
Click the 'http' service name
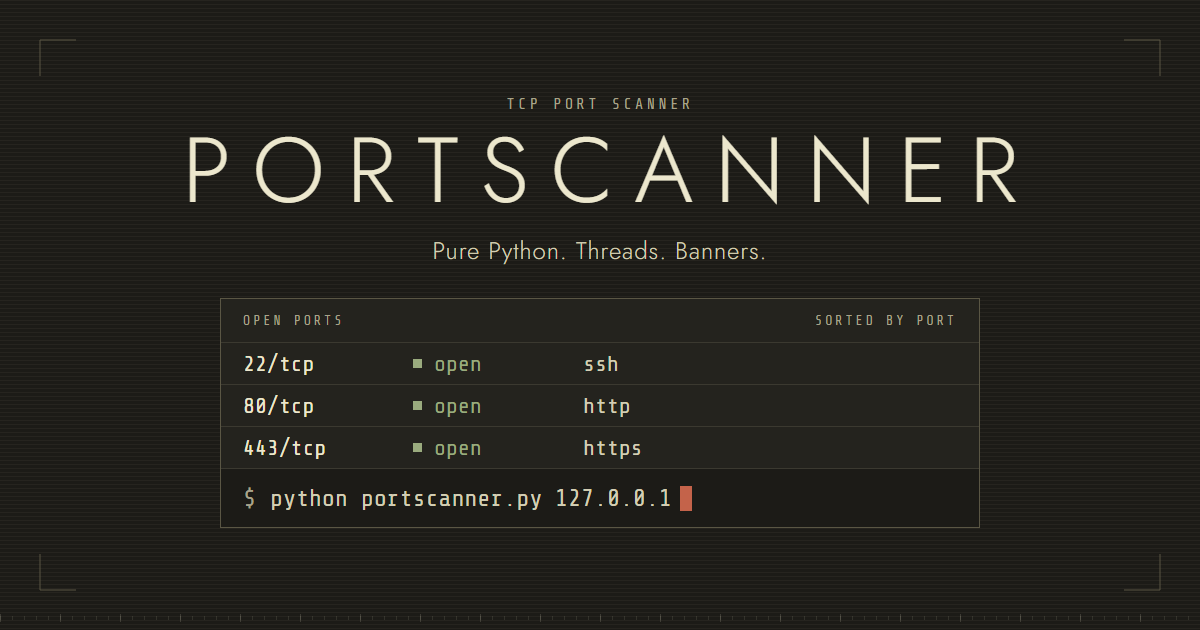tap(607, 407)
